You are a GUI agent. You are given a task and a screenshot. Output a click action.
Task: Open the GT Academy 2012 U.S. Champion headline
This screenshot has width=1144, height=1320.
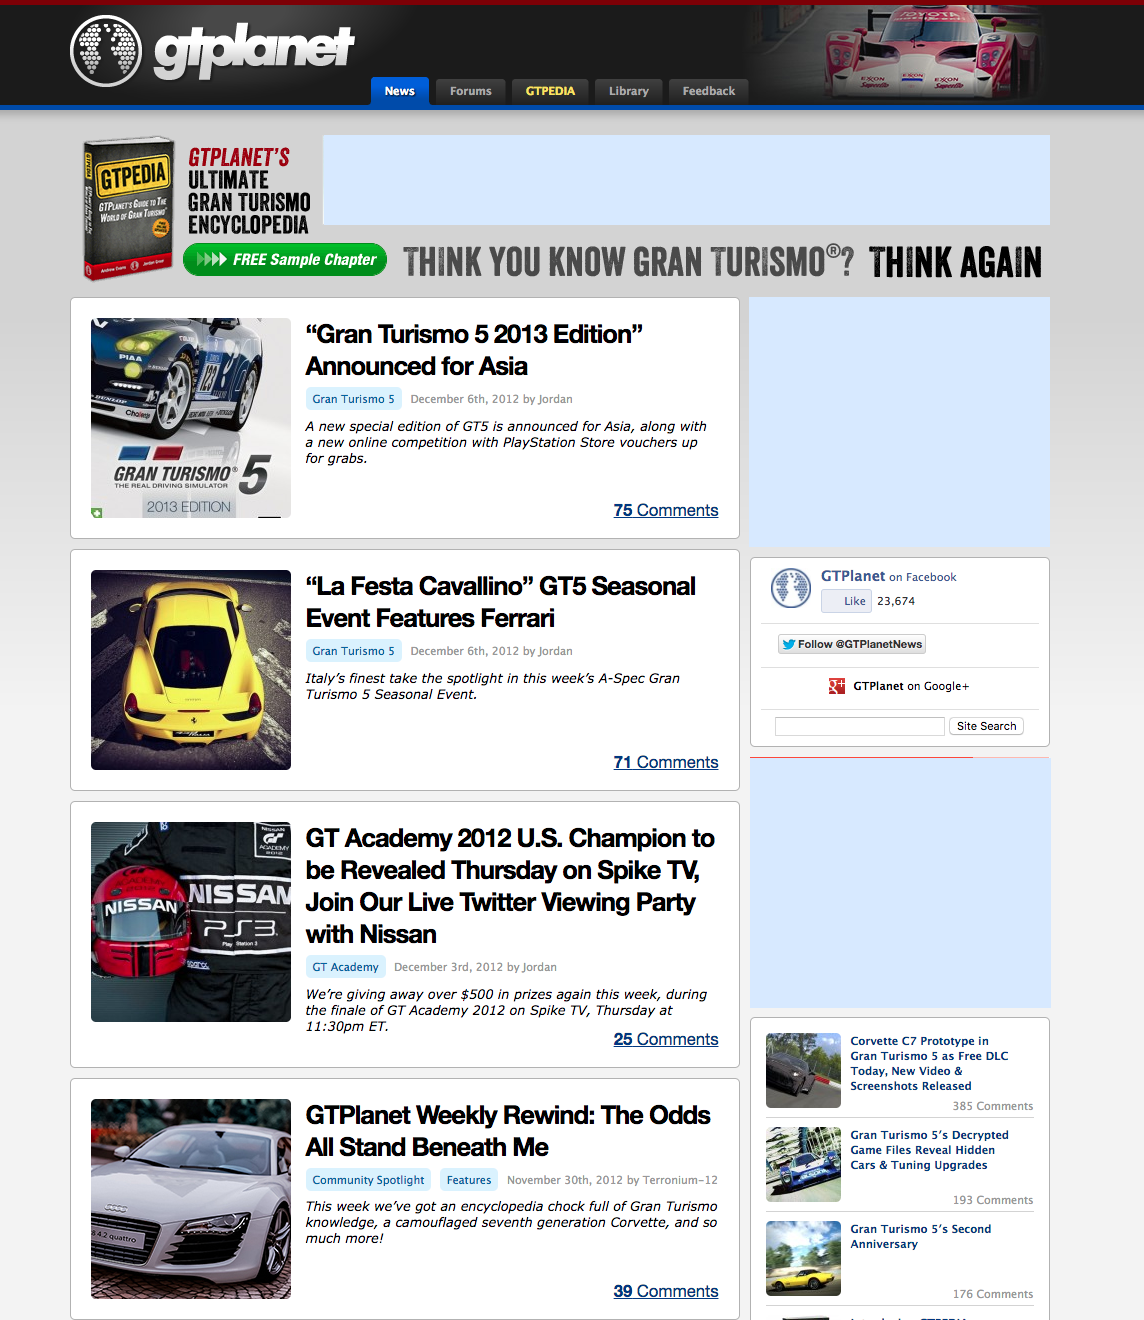(x=511, y=886)
